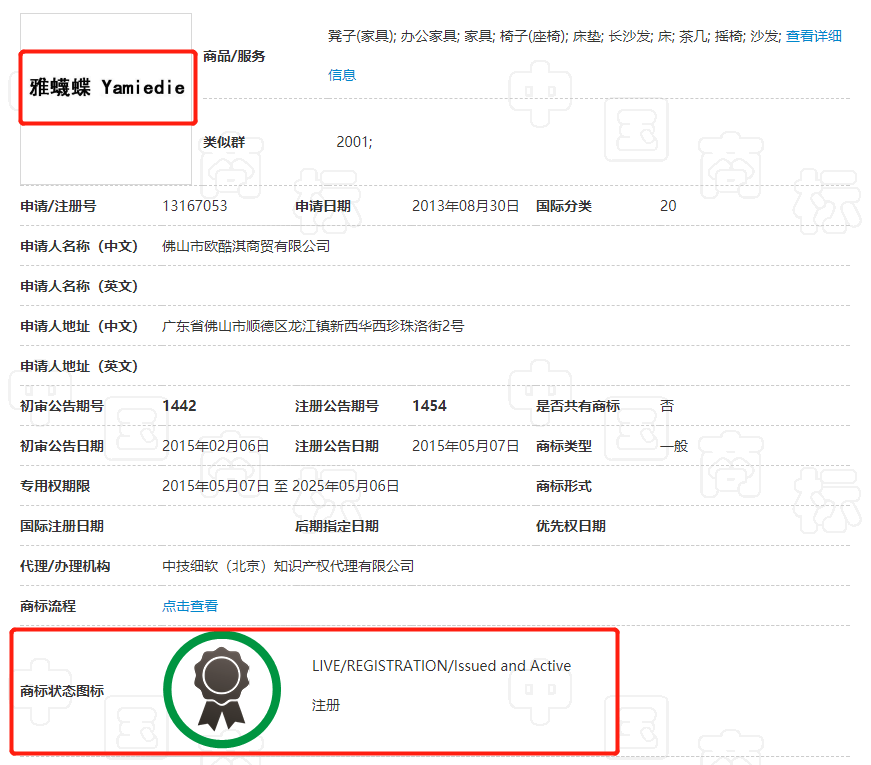Click the 是否共有商标 field label

pos(578,406)
